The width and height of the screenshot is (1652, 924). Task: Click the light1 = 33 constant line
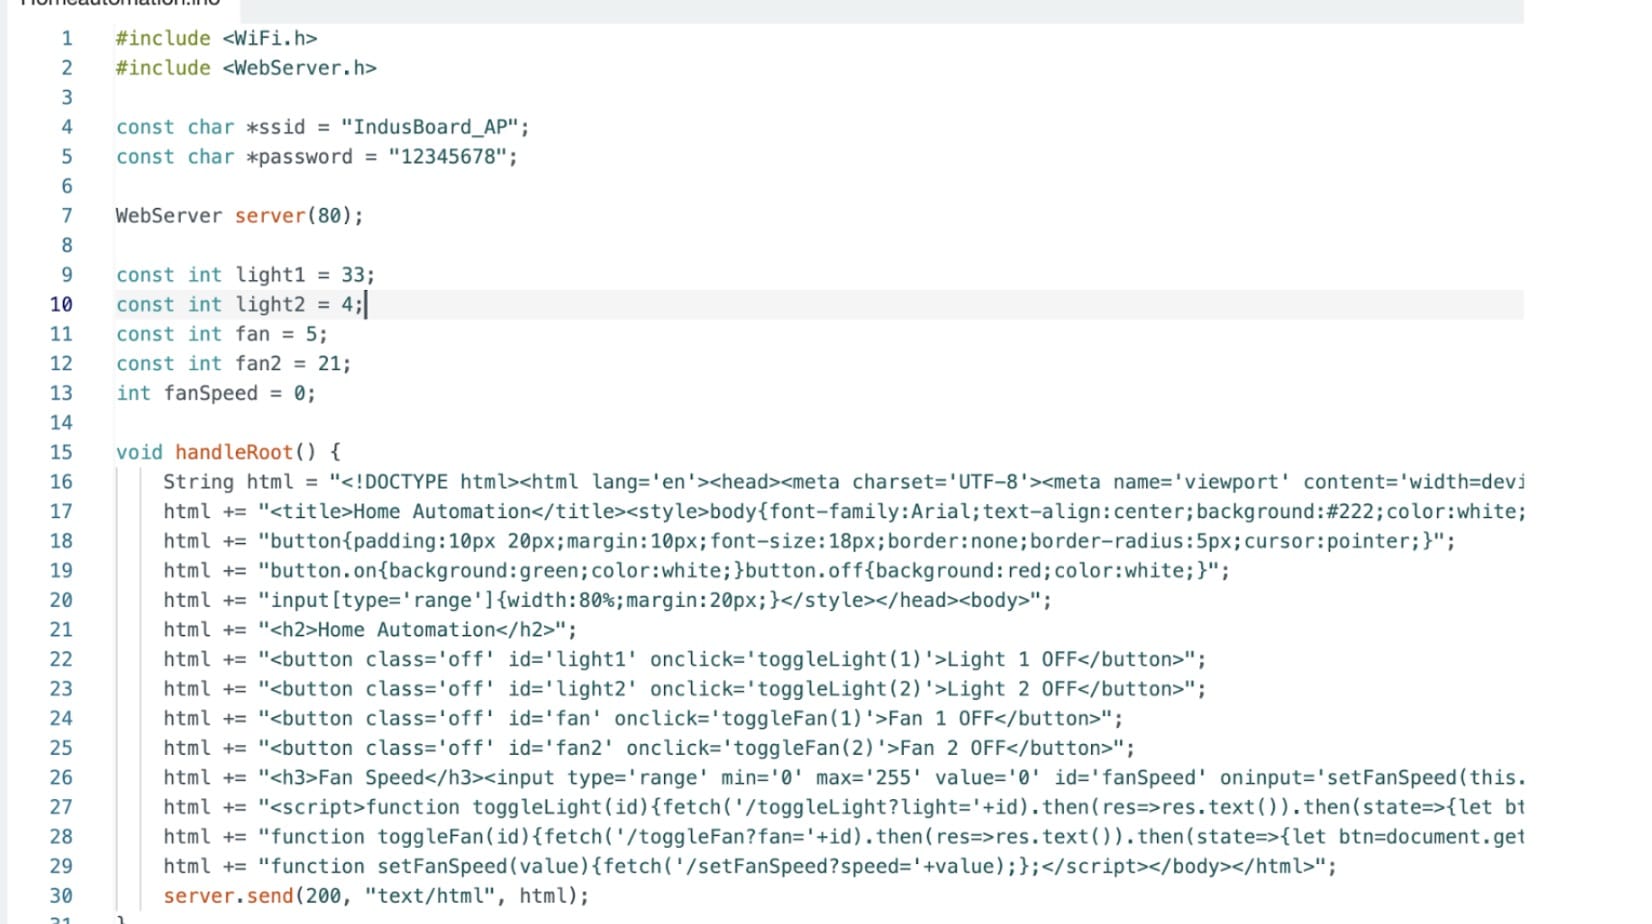[x=245, y=275]
